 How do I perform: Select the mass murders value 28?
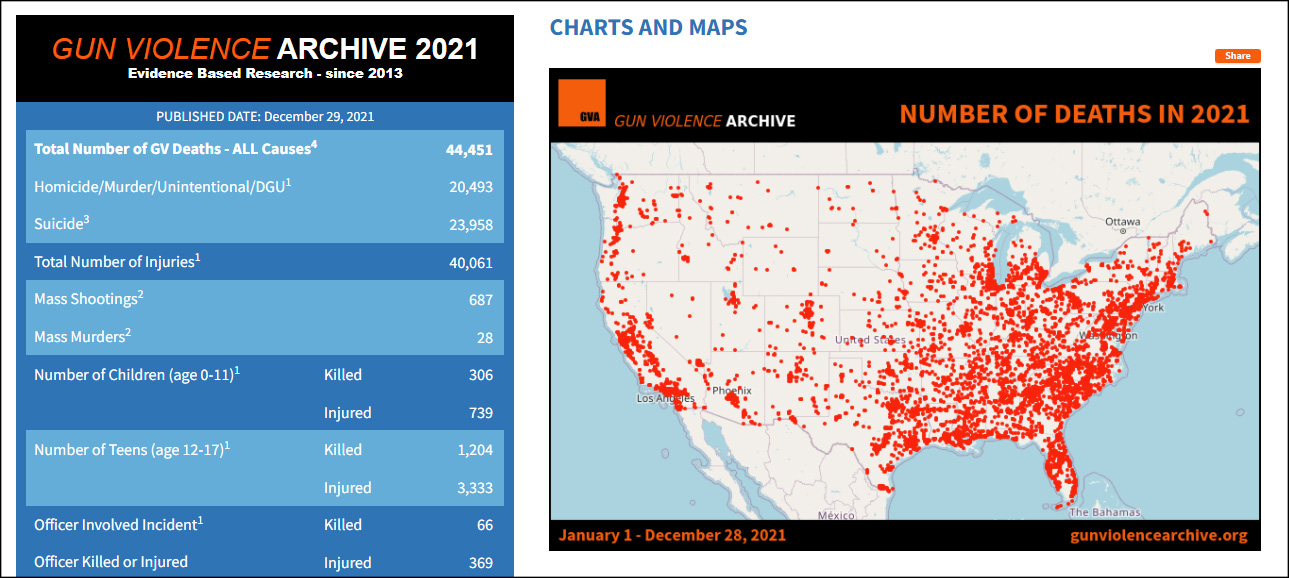tap(485, 338)
